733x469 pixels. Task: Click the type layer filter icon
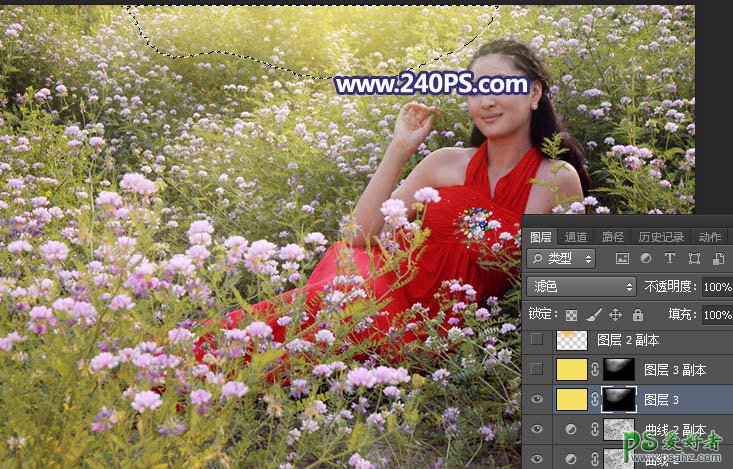pyautogui.click(x=671, y=259)
